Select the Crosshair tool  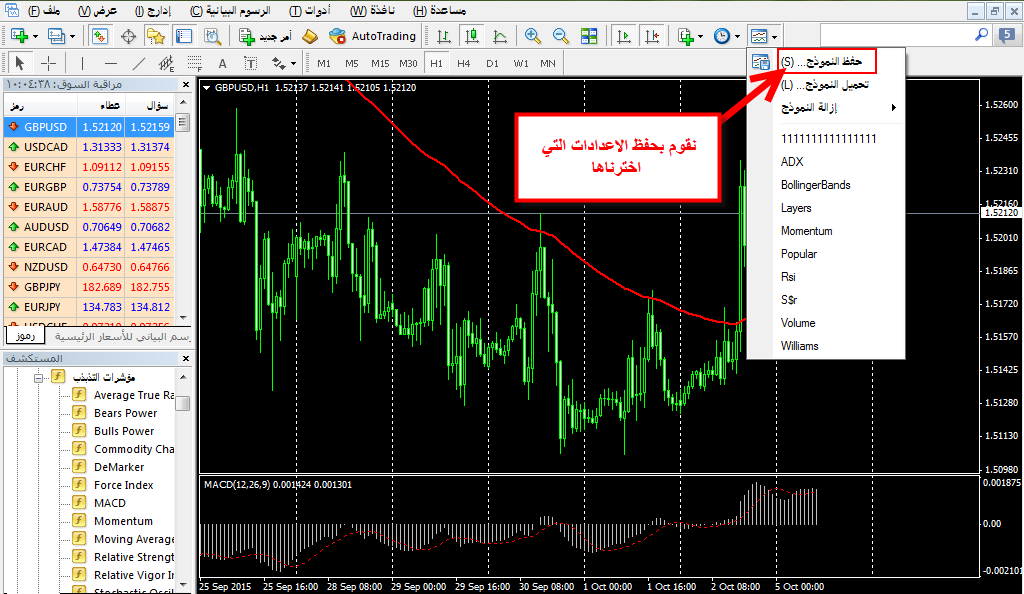click(x=48, y=63)
